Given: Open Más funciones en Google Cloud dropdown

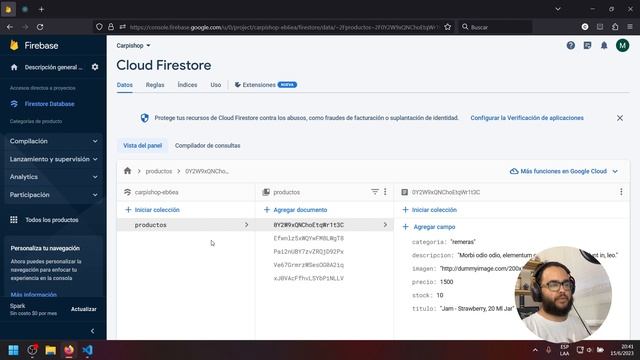Looking at the screenshot, I should tap(564, 171).
